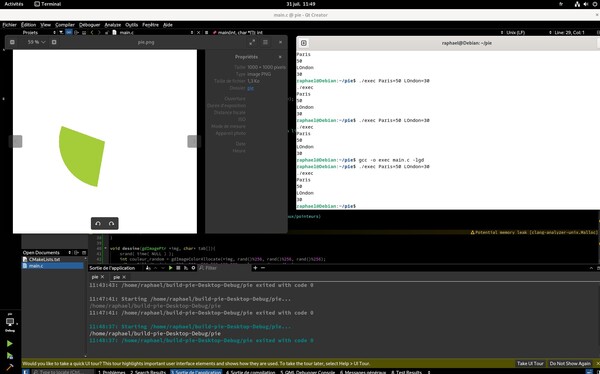This screenshot has width=600, height=374.
Task: Open the 1 Problèmes pane
Action: (111, 372)
